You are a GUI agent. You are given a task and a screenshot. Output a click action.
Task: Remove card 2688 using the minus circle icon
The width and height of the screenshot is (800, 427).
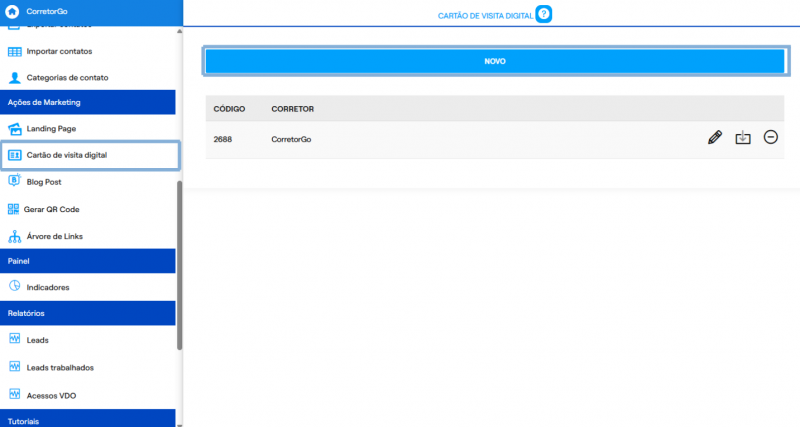click(x=770, y=137)
